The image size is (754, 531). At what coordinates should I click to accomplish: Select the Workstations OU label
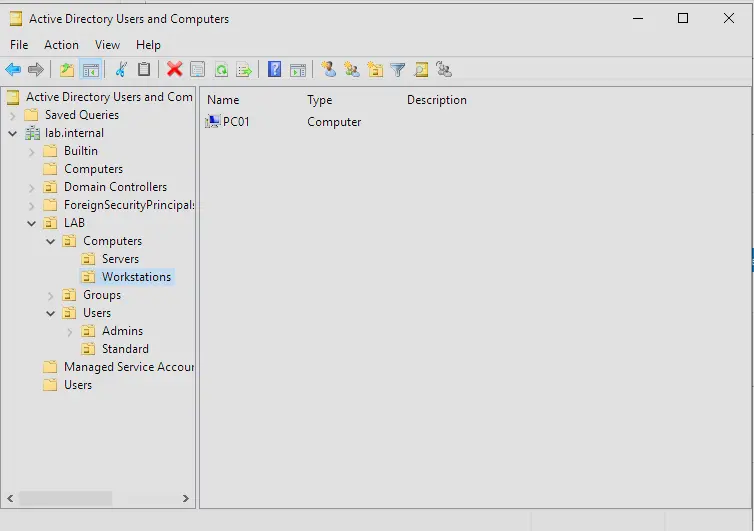(136, 277)
